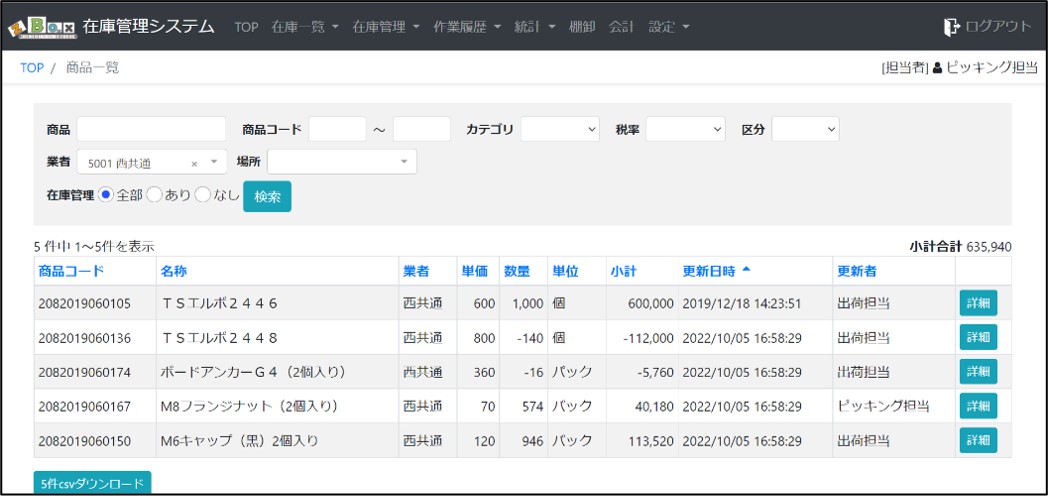1048x496 pixels.
Task: Open the カテゴリ dropdown
Action: (560, 129)
